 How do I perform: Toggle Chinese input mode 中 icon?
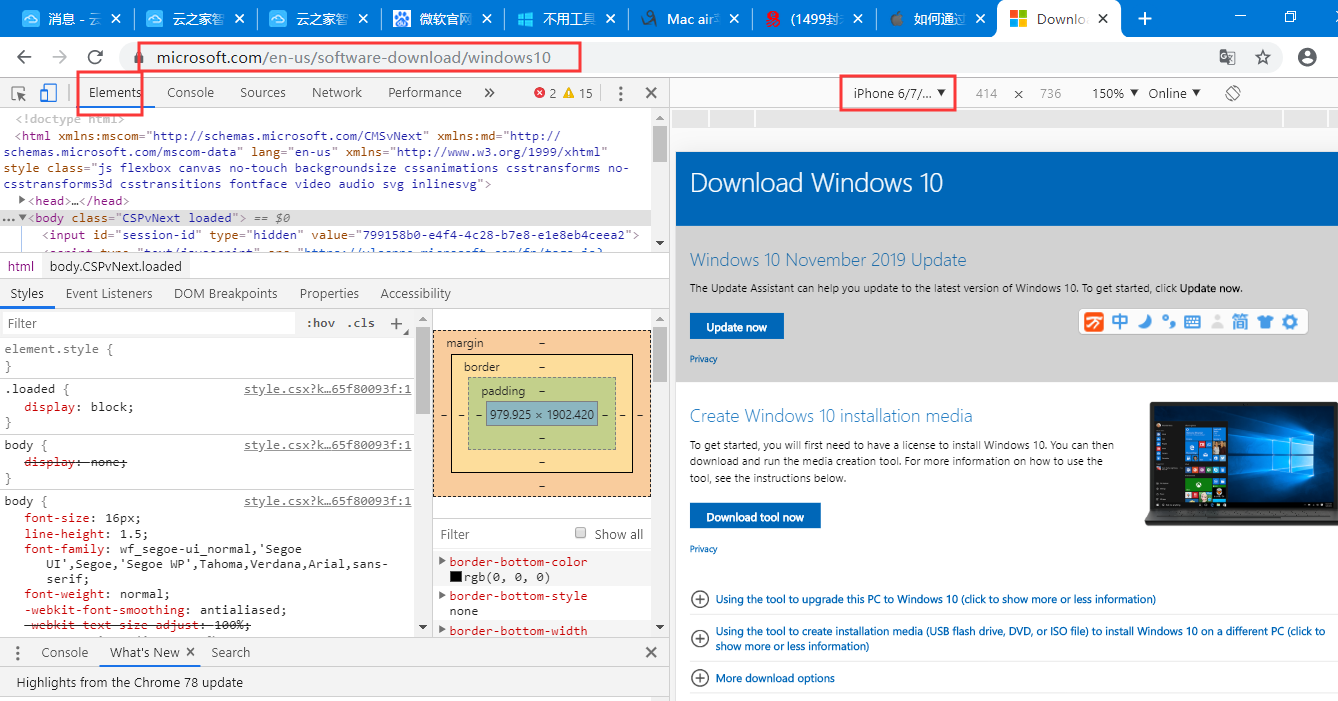coord(1120,322)
